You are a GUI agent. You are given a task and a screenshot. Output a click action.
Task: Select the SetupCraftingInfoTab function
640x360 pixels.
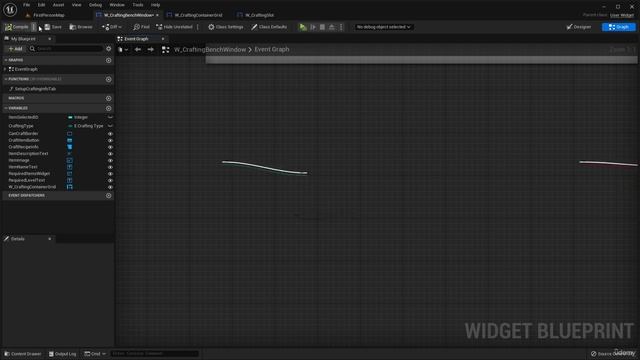[x=35, y=89]
